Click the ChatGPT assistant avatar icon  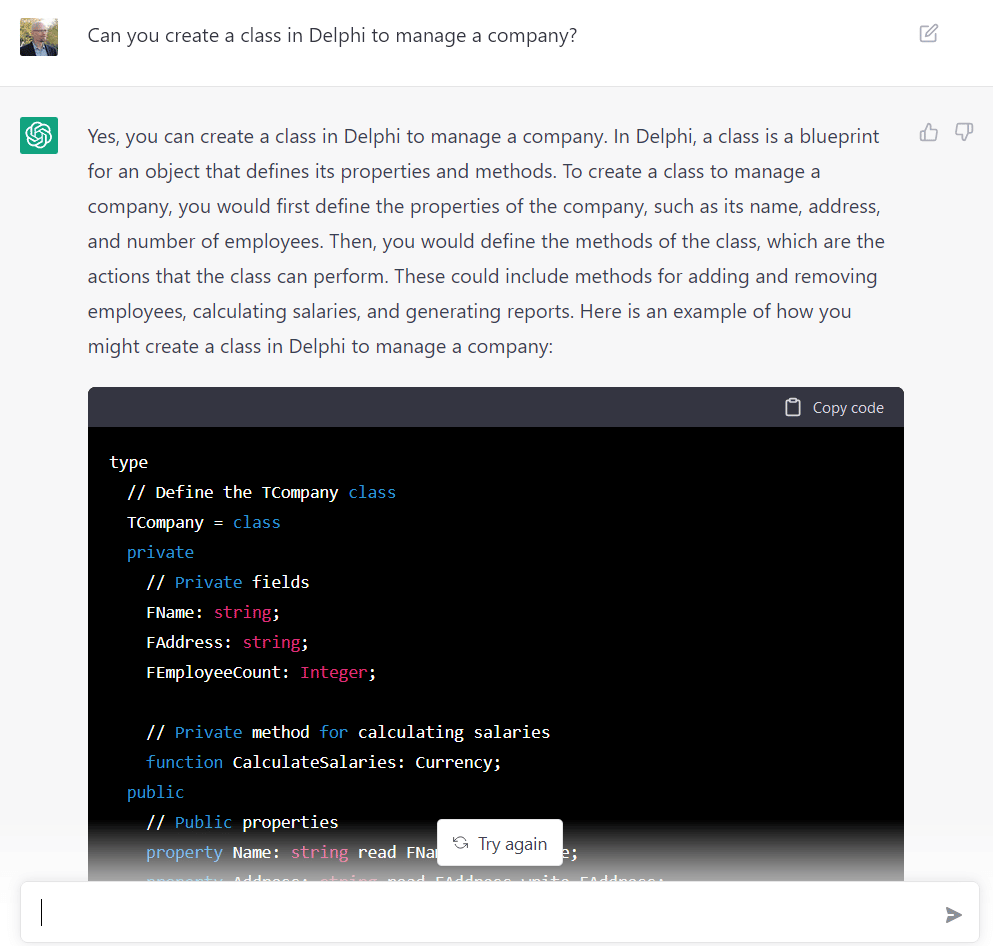[38, 135]
